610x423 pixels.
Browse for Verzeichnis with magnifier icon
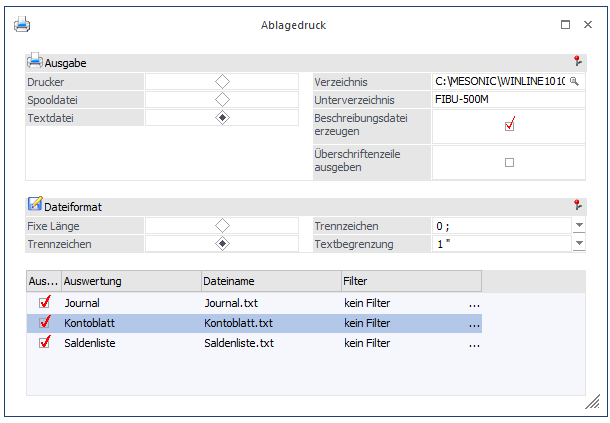(x=574, y=81)
